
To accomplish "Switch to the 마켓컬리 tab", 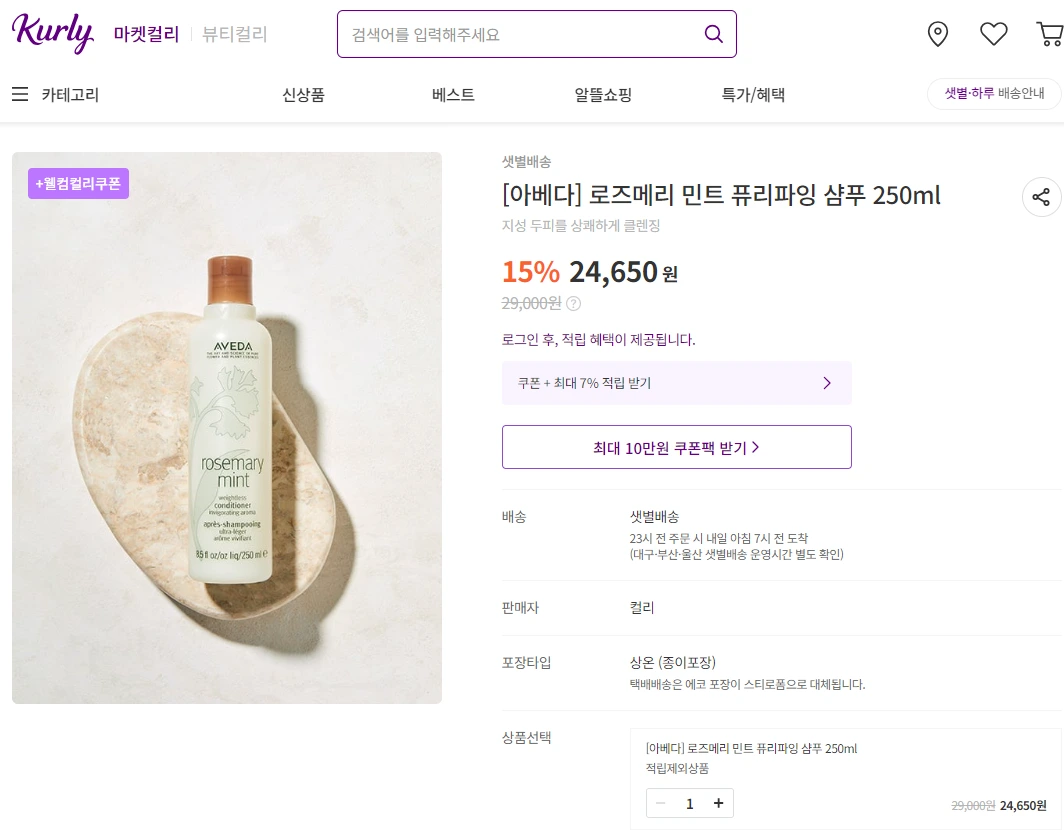I will point(147,34).
